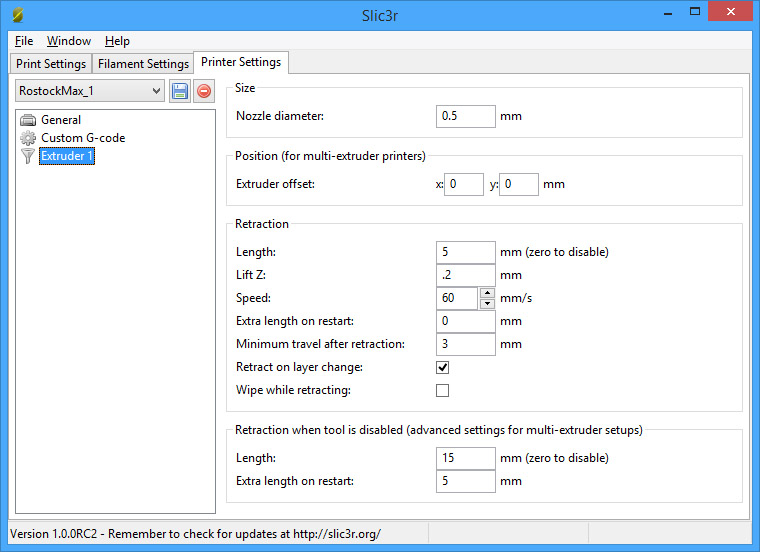Decrease retraction speed with down arrow
Viewport: 760px width, 552px height.
tap(487, 303)
